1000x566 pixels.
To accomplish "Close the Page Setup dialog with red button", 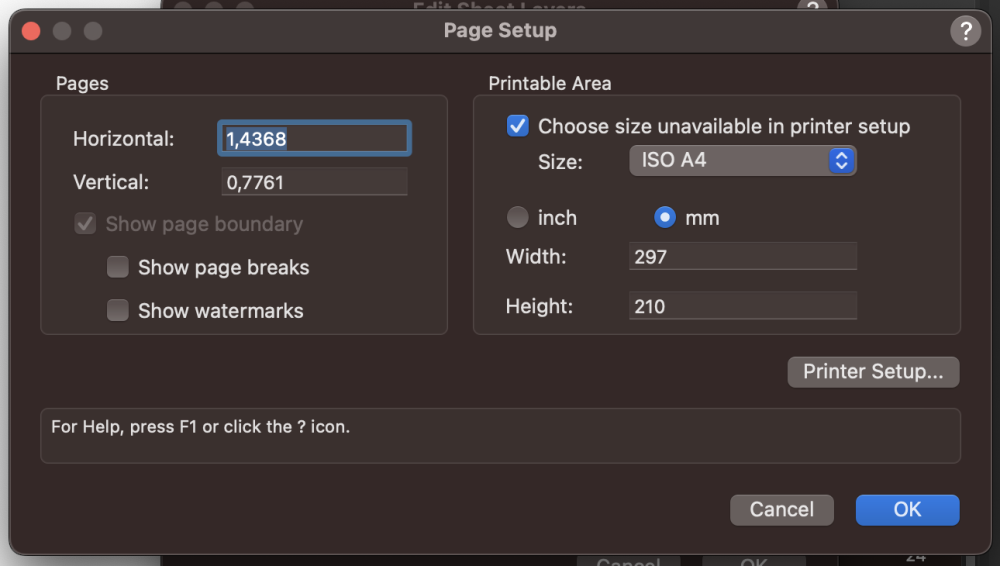I will [31, 31].
